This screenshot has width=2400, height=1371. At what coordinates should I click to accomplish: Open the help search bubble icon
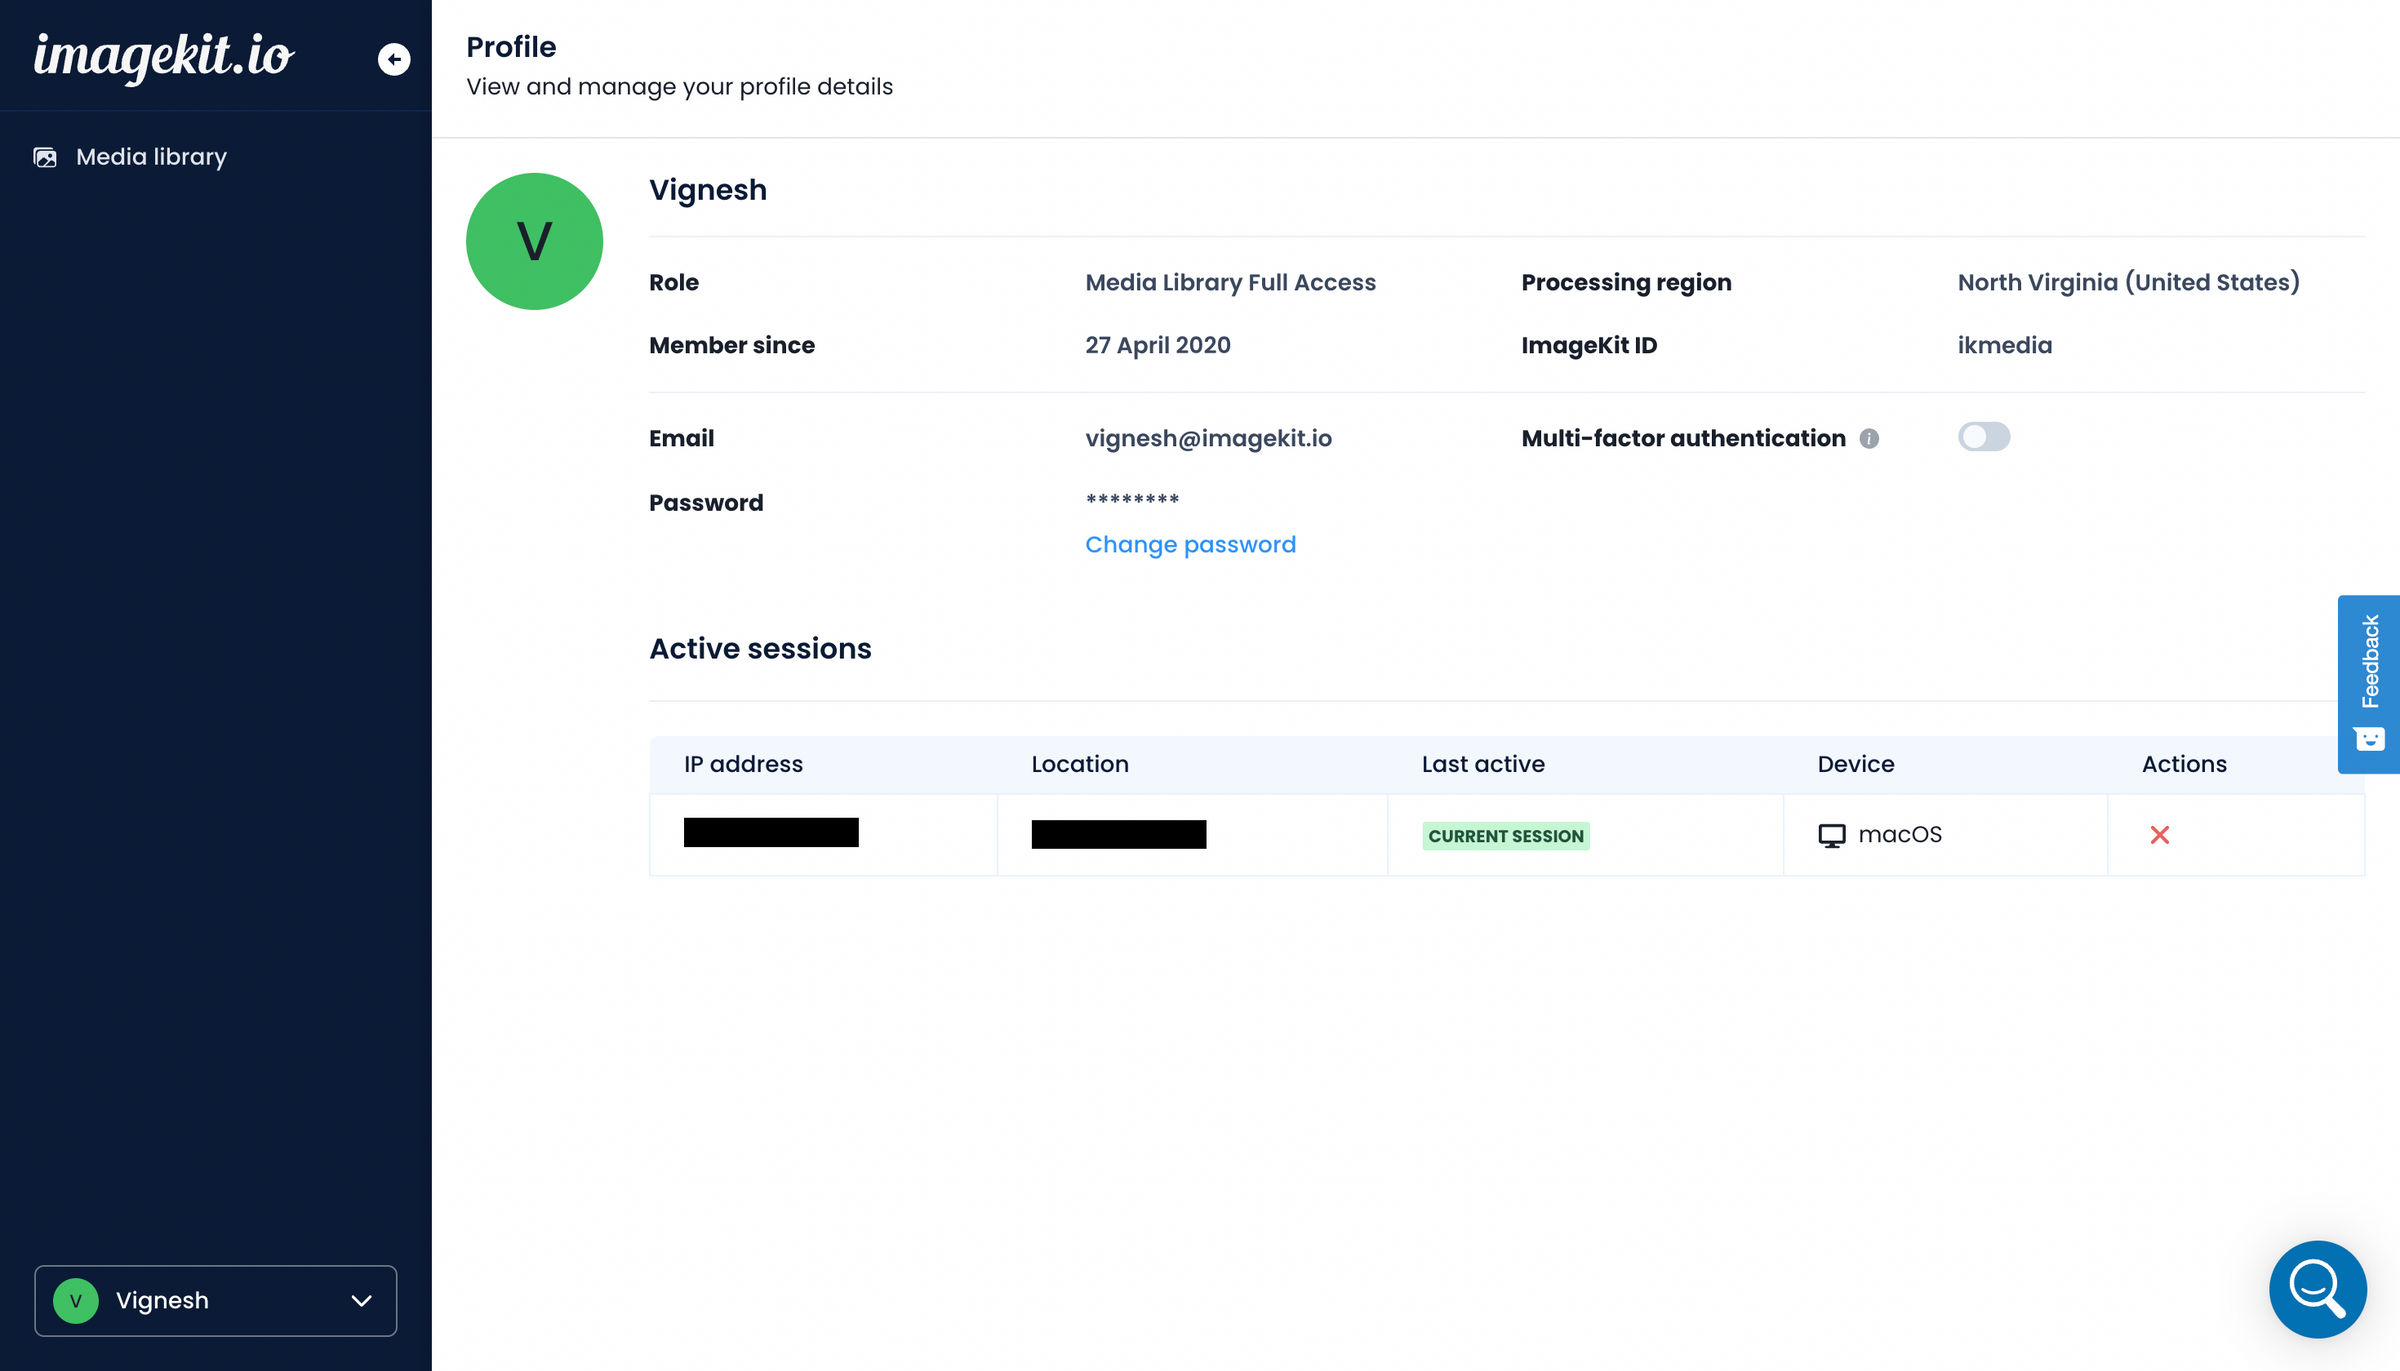click(2317, 1289)
